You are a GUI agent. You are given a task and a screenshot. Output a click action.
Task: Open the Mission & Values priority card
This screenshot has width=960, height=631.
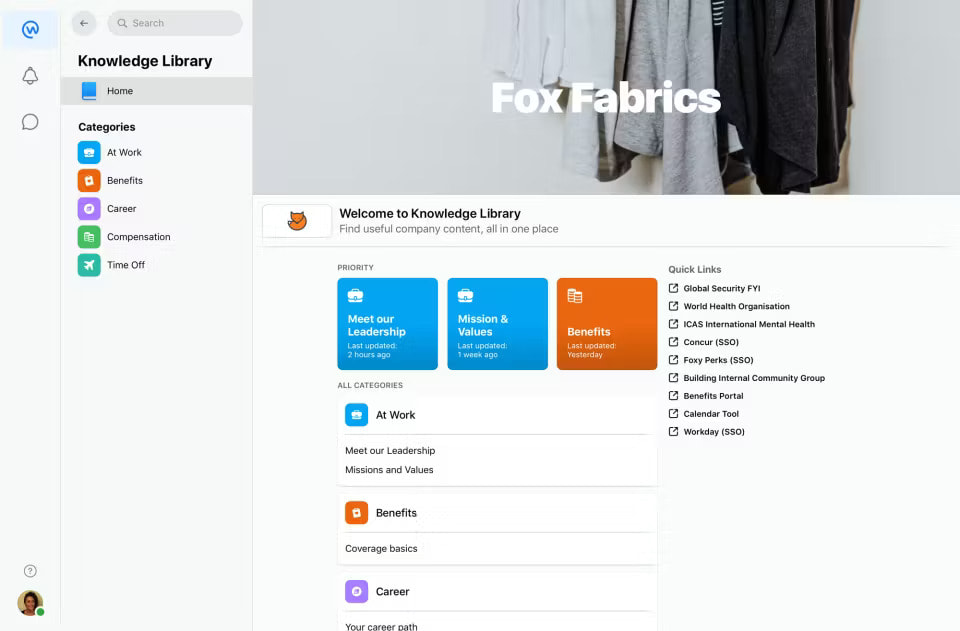[497, 323]
